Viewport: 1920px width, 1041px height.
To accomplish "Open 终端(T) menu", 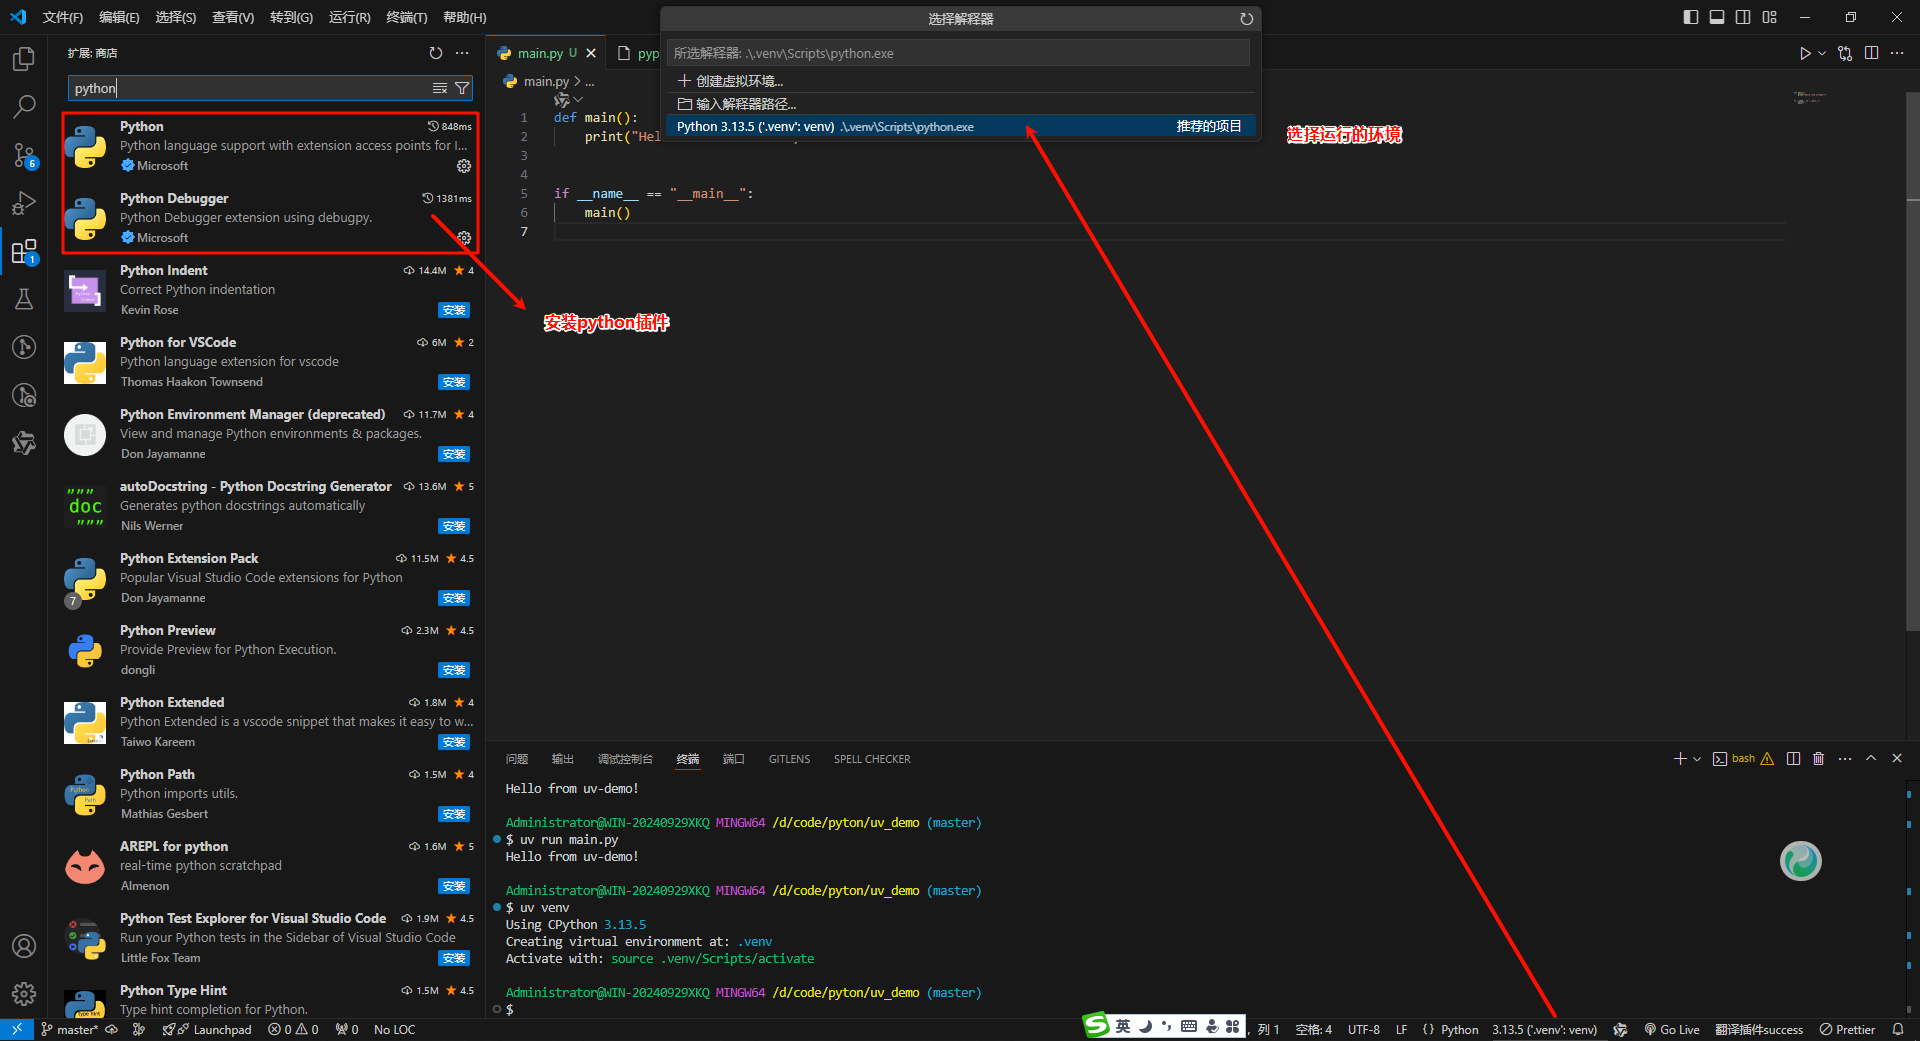I will (407, 17).
